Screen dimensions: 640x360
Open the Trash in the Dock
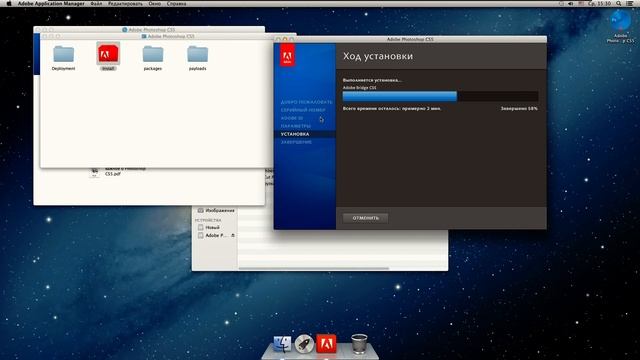tap(359, 344)
